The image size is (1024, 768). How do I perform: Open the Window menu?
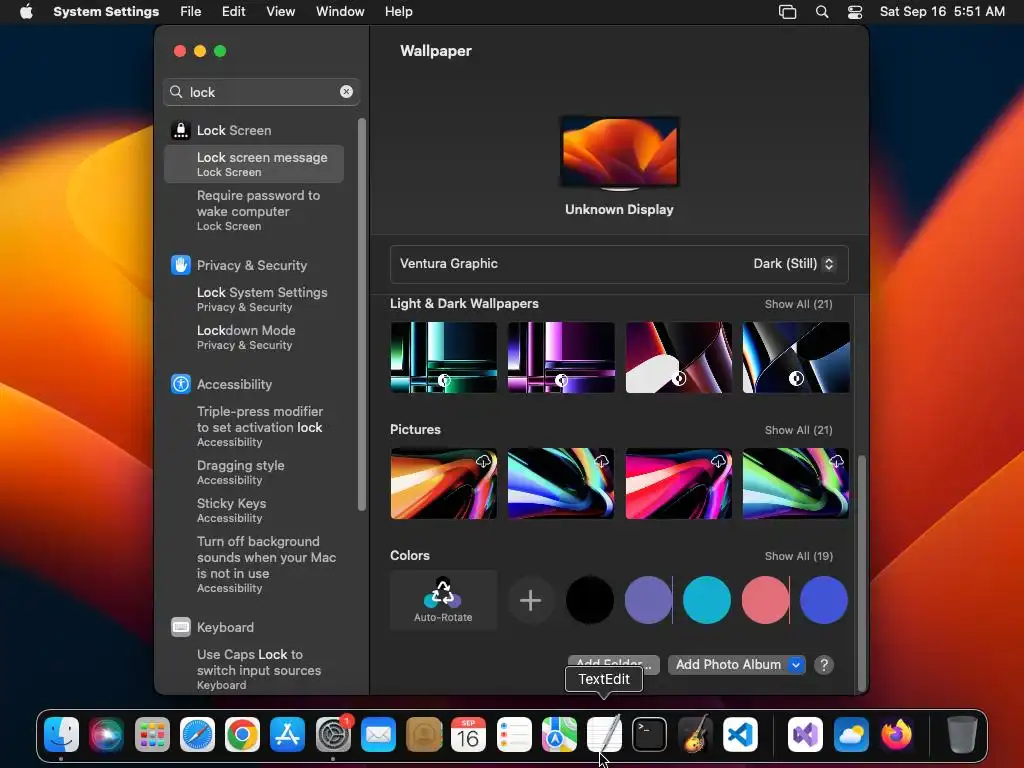[x=340, y=12]
